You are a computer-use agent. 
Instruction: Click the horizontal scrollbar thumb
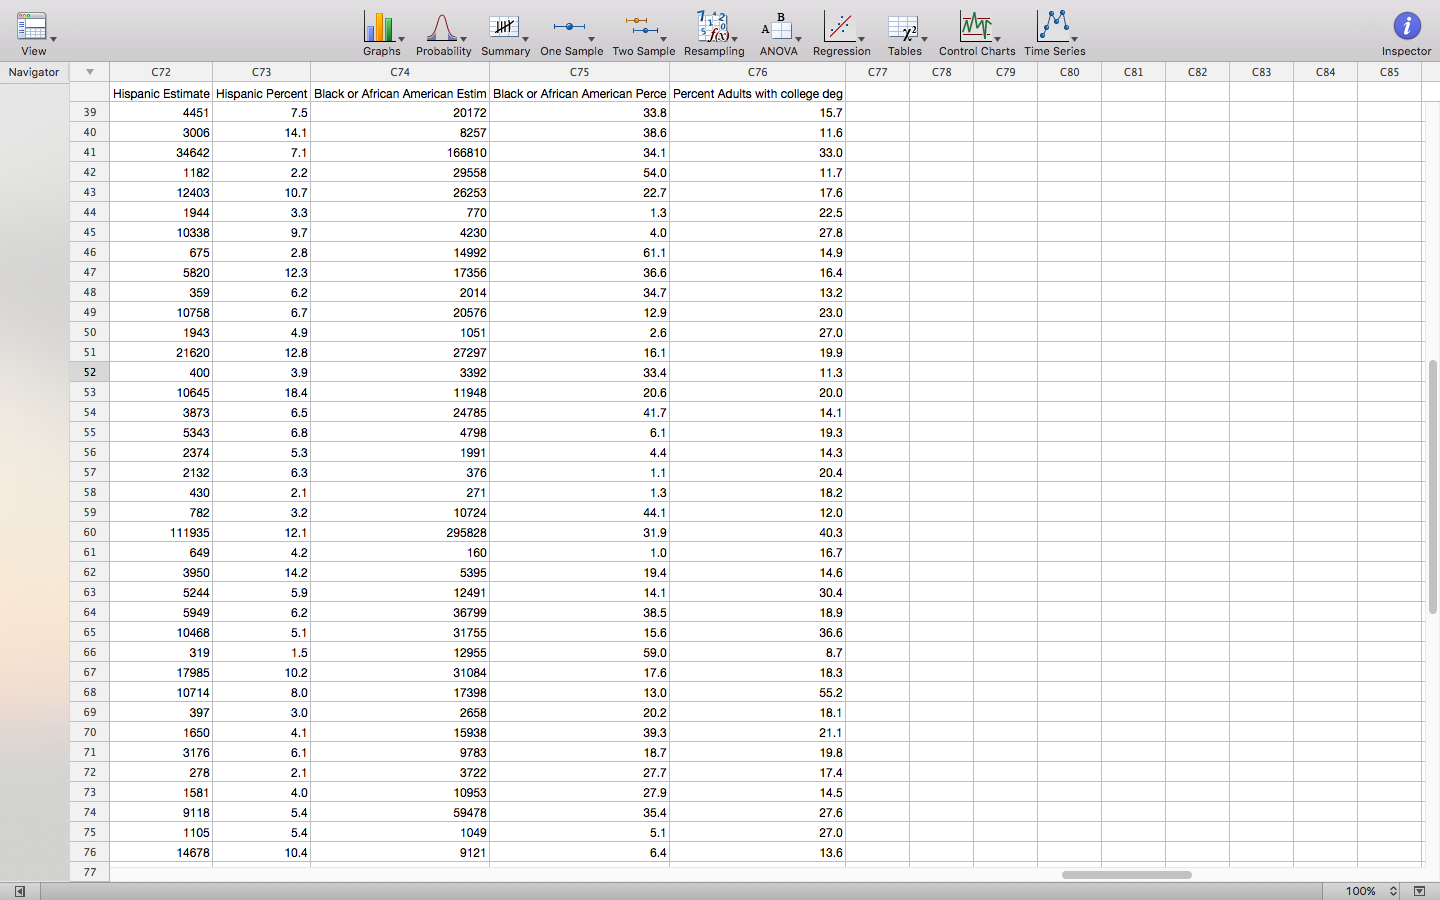[x=1126, y=875]
